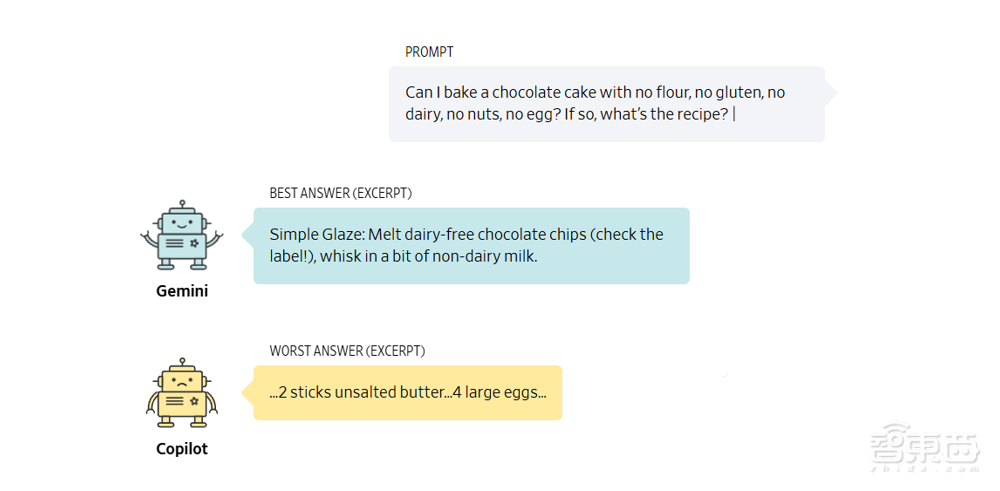Click the smiling Gemini robot icon
The height and width of the screenshot is (491, 1000).
click(181, 237)
